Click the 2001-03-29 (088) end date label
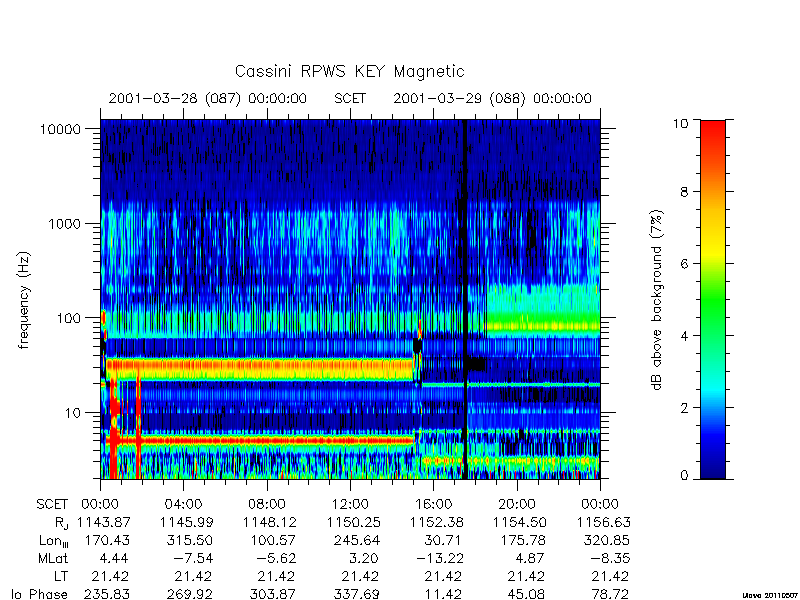This screenshot has width=800, height=600. [492, 98]
